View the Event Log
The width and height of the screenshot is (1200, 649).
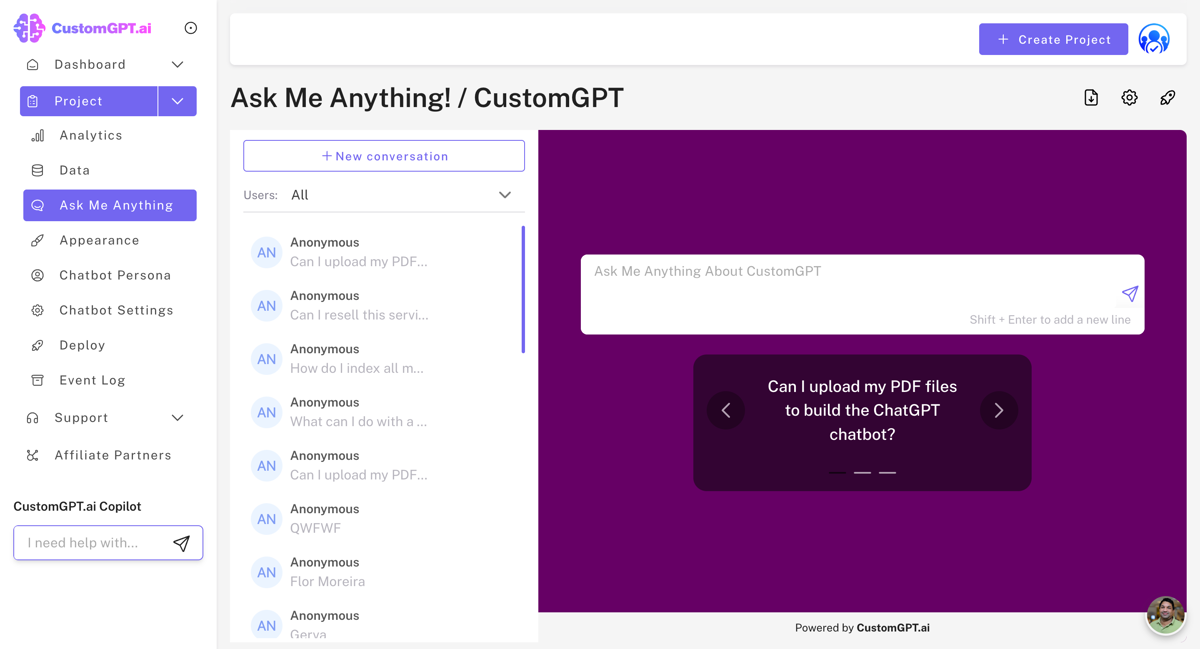click(x=92, y=380)
